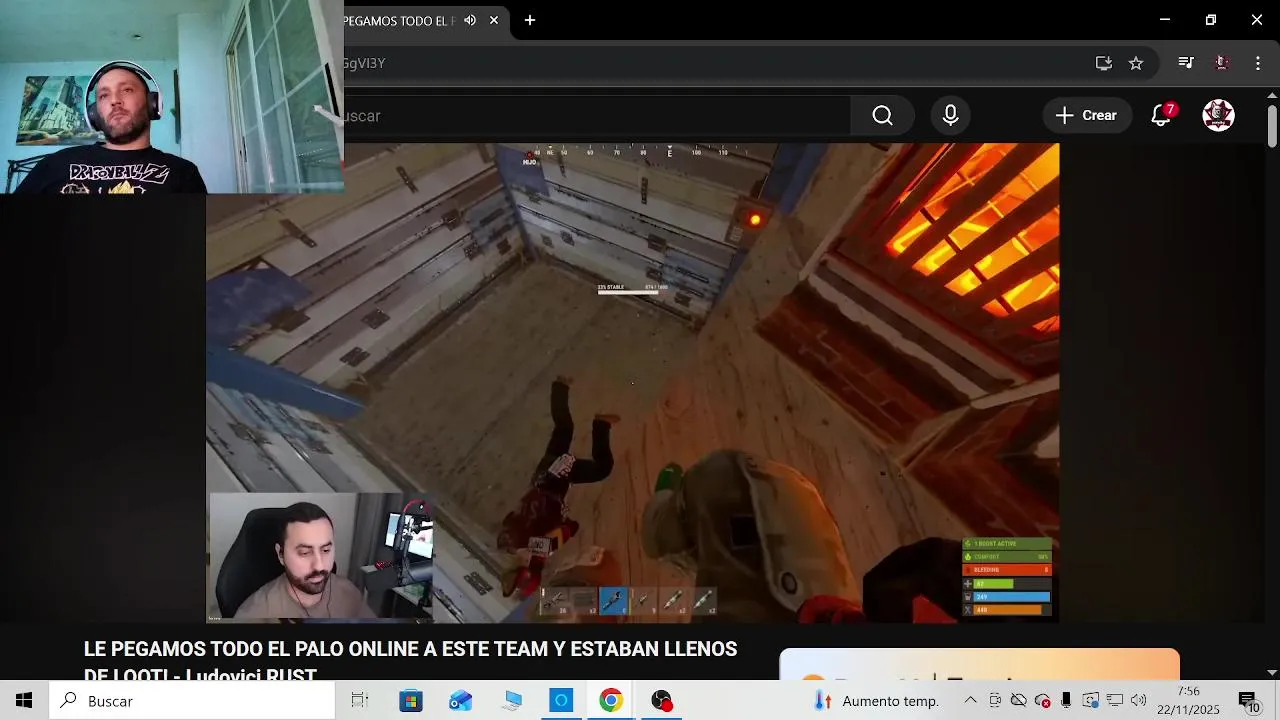
Task: Click the Crear button
Action: [x=1086, y=115]
